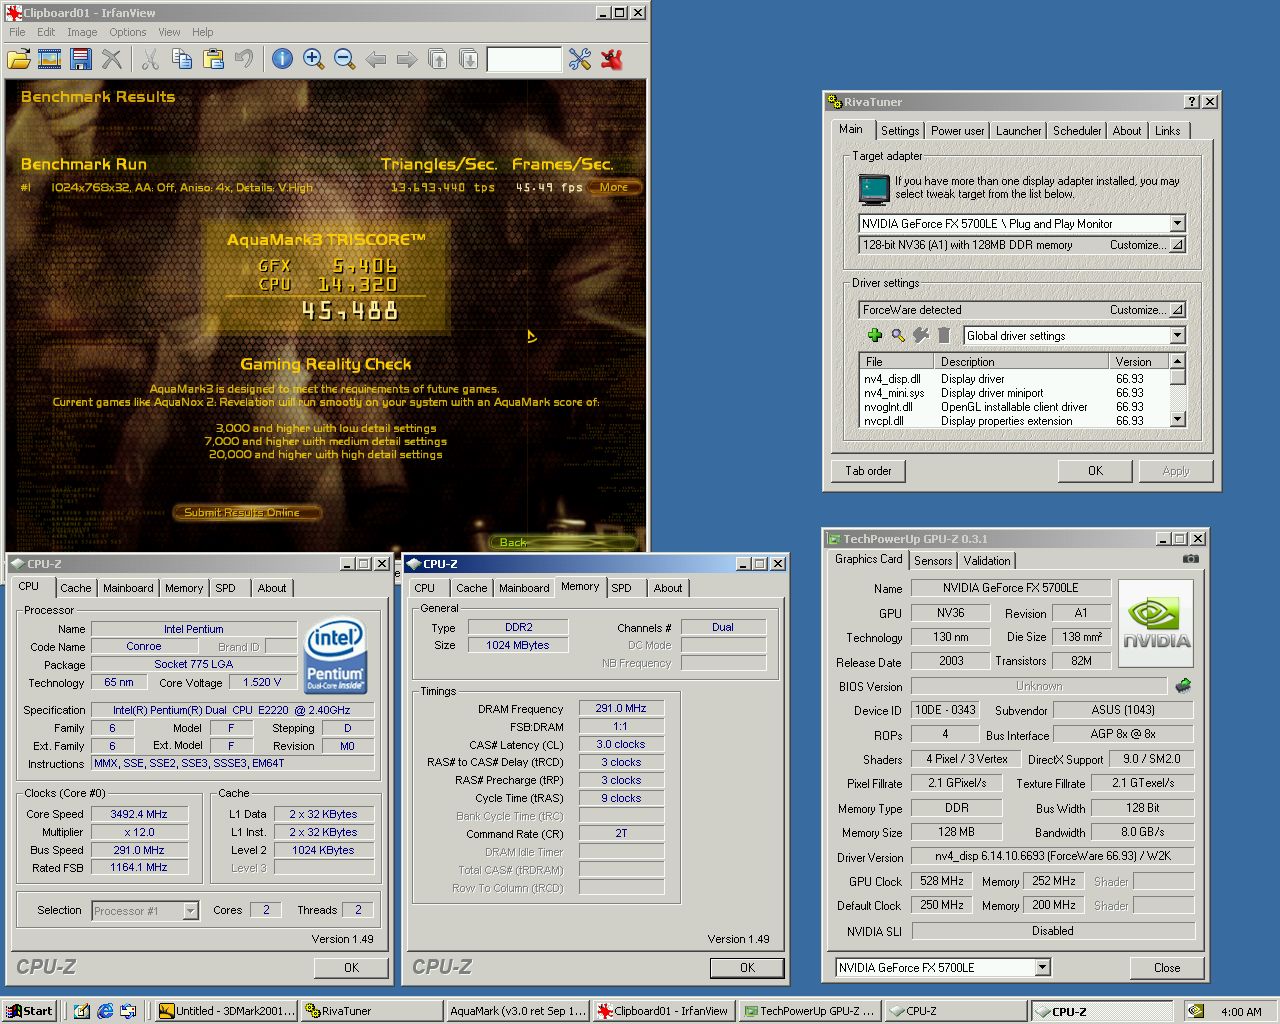Save the BIOS with the GPU-Z chip icon
The height and width of the screenshot is (1024, 1280).
1183,686
